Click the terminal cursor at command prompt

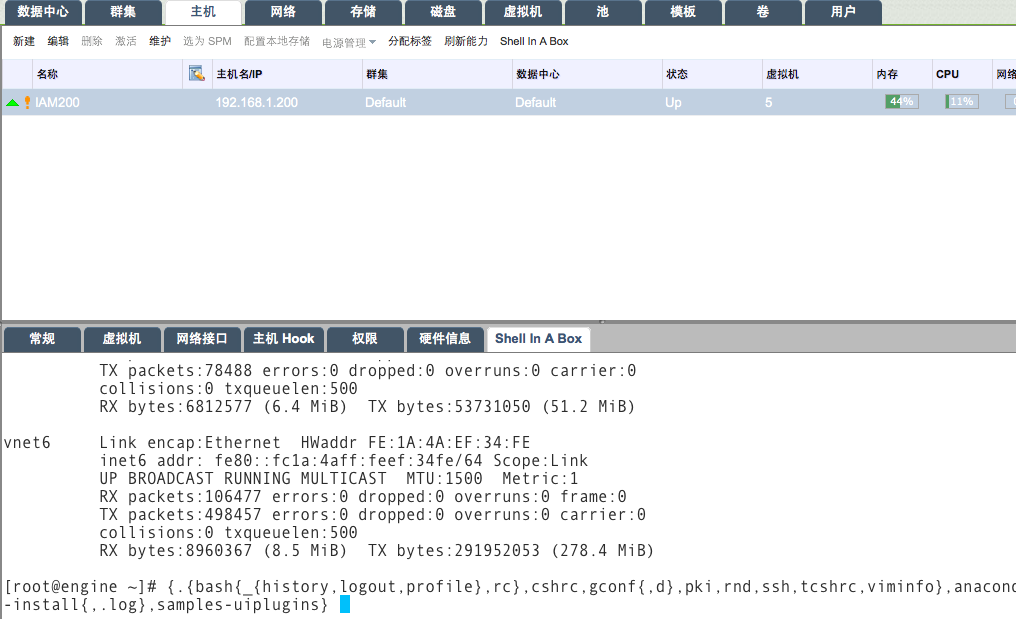345,604
